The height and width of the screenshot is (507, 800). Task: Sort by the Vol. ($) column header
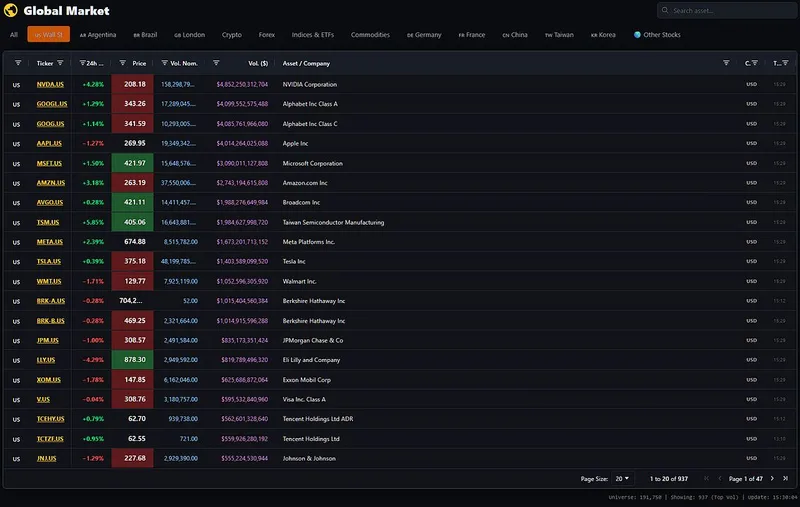click(x=258, y=63)
